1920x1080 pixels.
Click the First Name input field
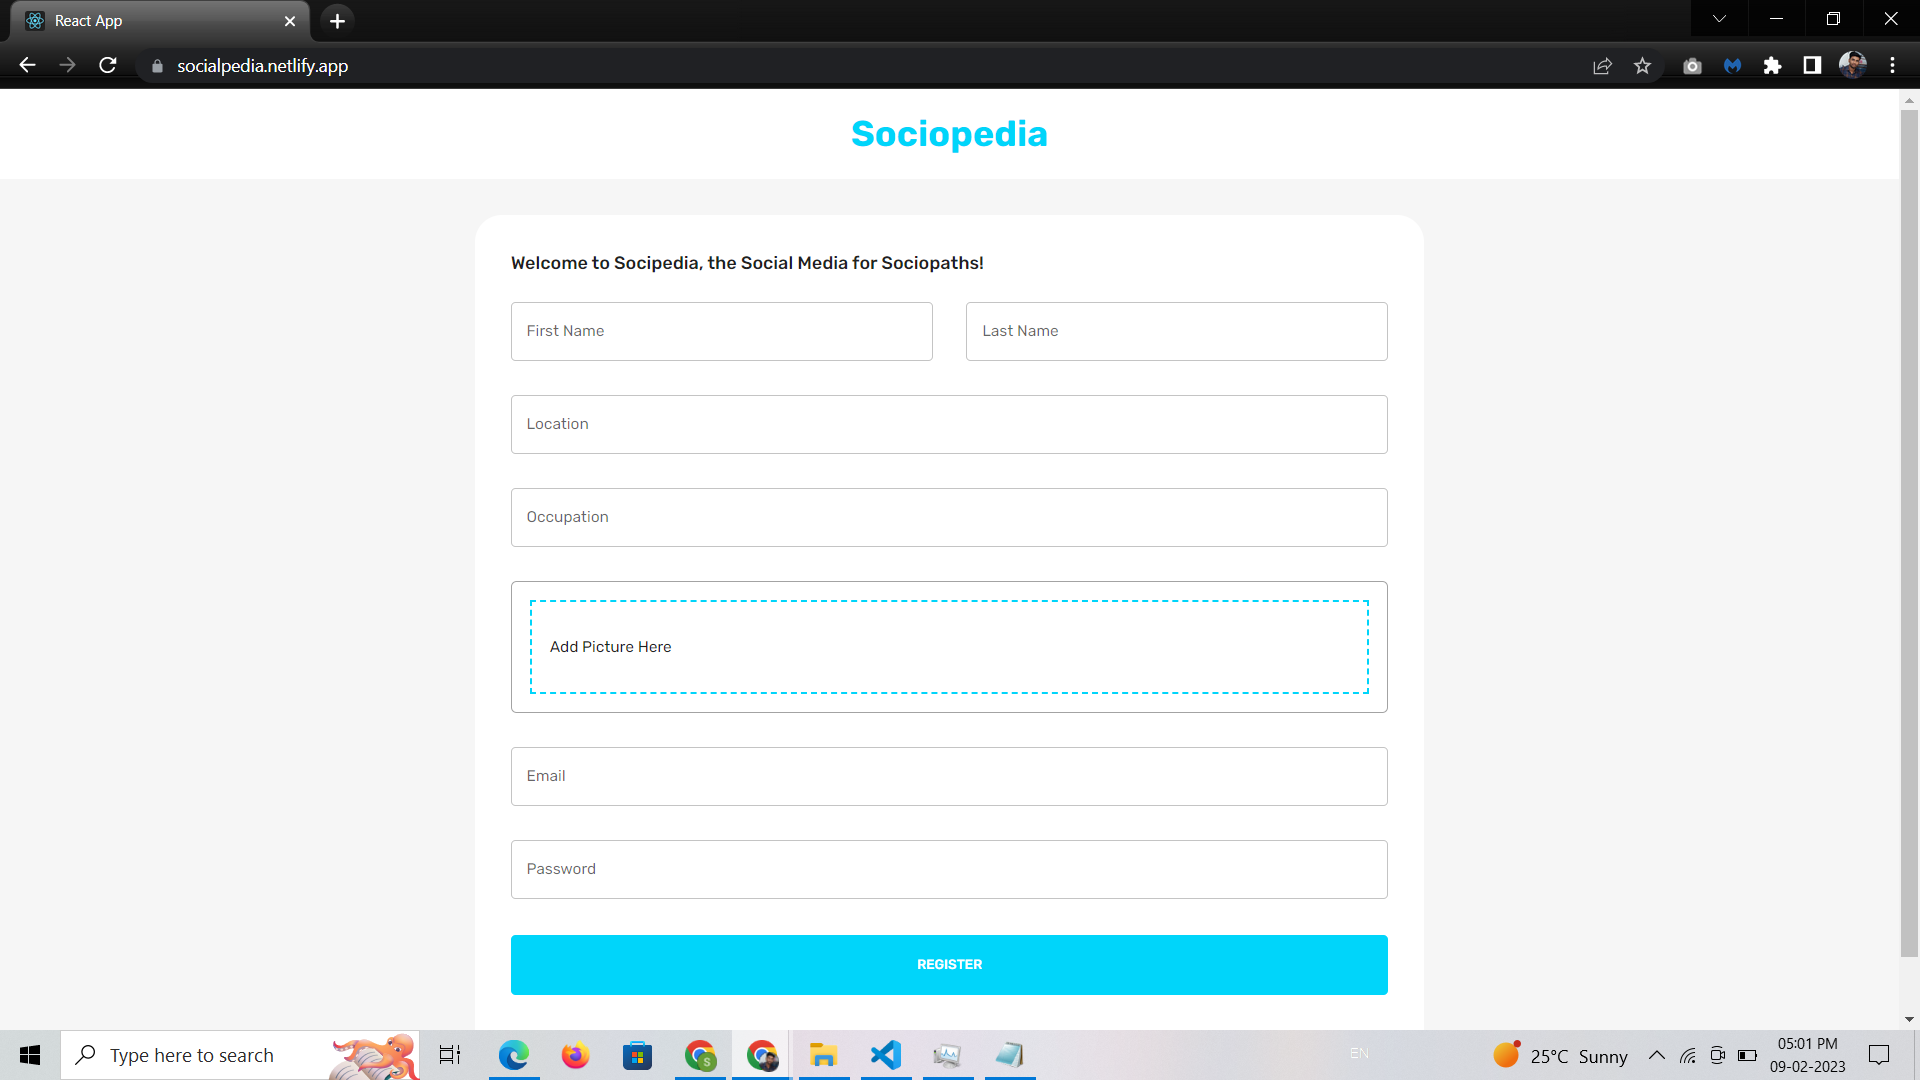point(721,331)
